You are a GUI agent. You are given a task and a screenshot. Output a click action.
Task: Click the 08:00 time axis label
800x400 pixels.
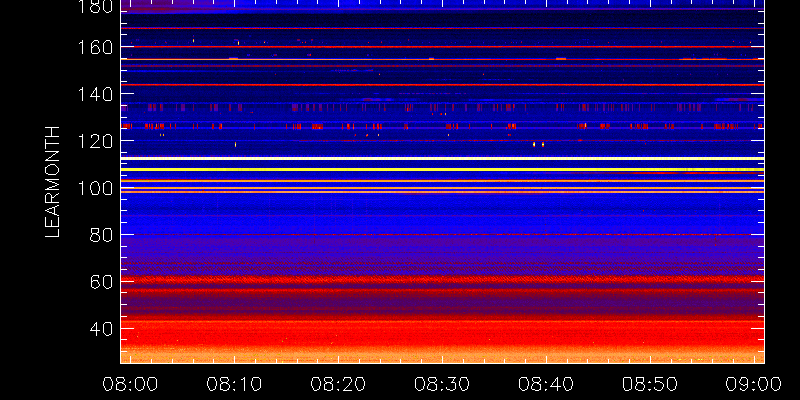tap(131, 384)
